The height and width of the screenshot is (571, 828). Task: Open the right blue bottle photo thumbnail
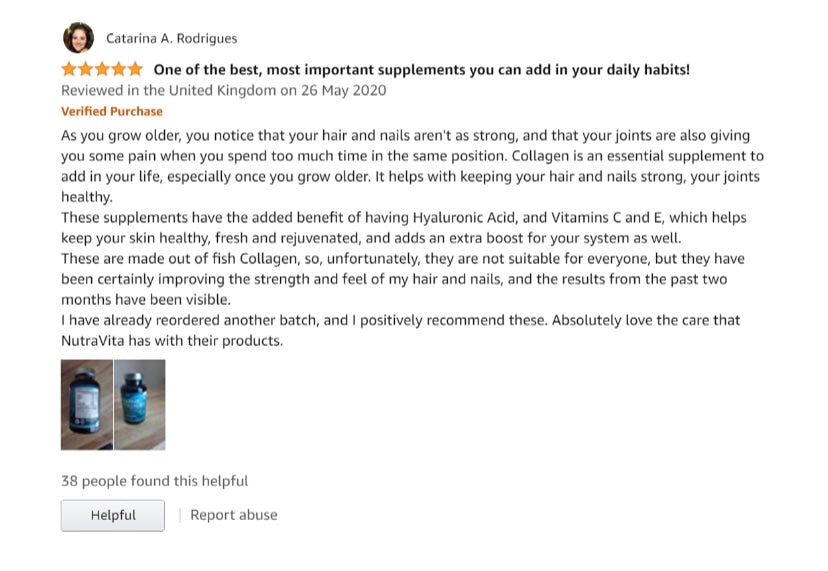coord(139,404)
